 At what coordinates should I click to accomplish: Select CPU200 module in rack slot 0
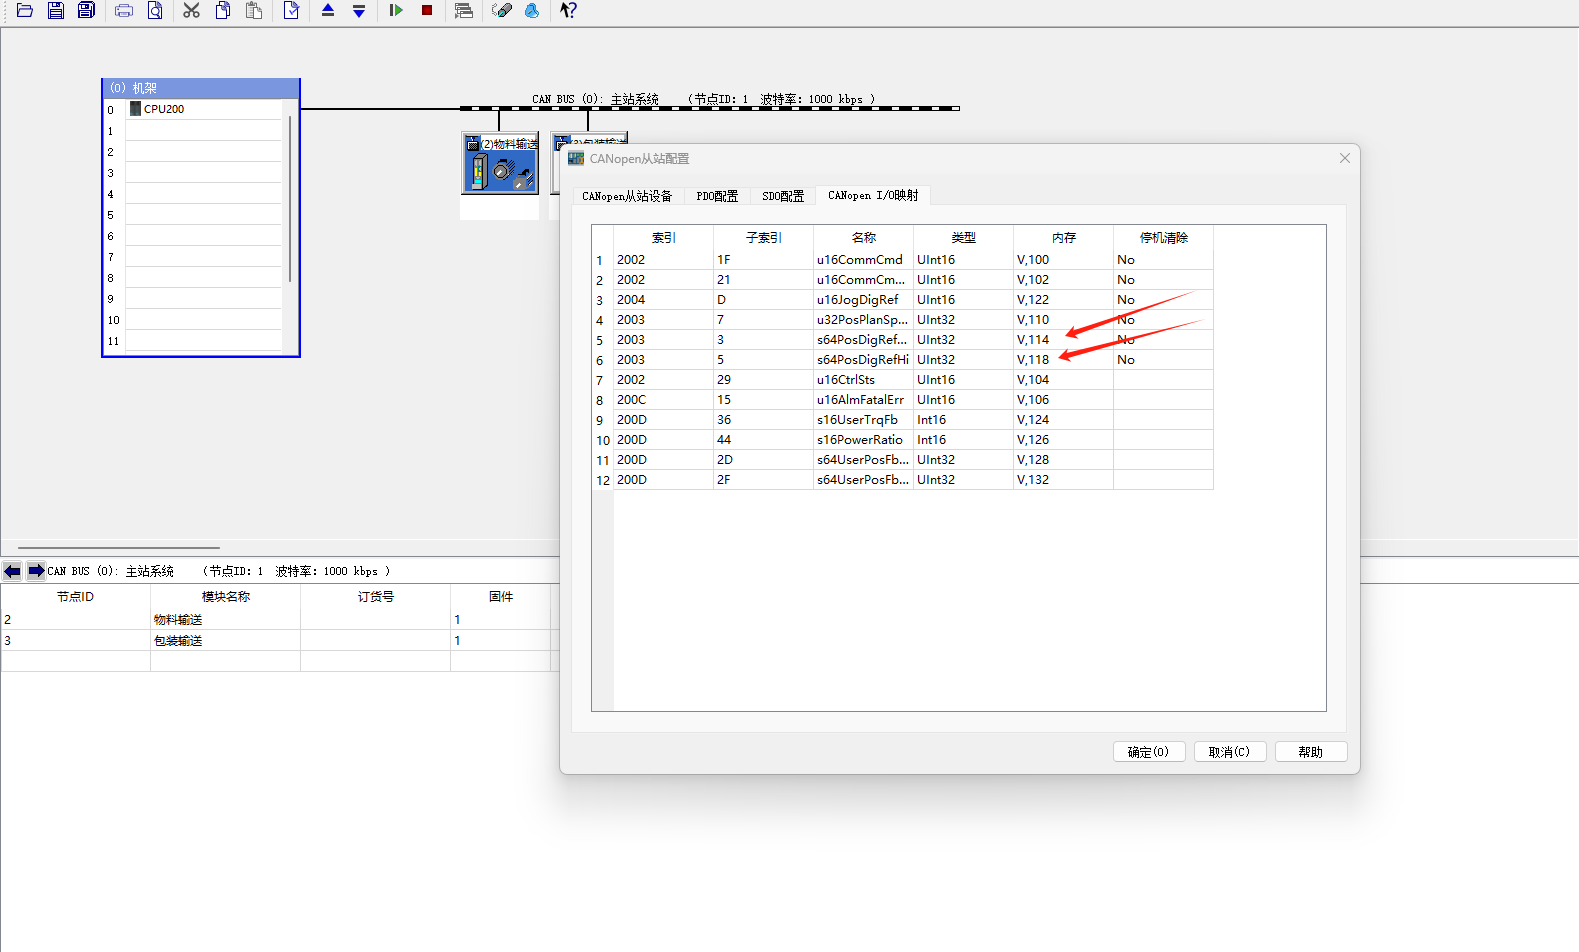click(x=203, y=109)
